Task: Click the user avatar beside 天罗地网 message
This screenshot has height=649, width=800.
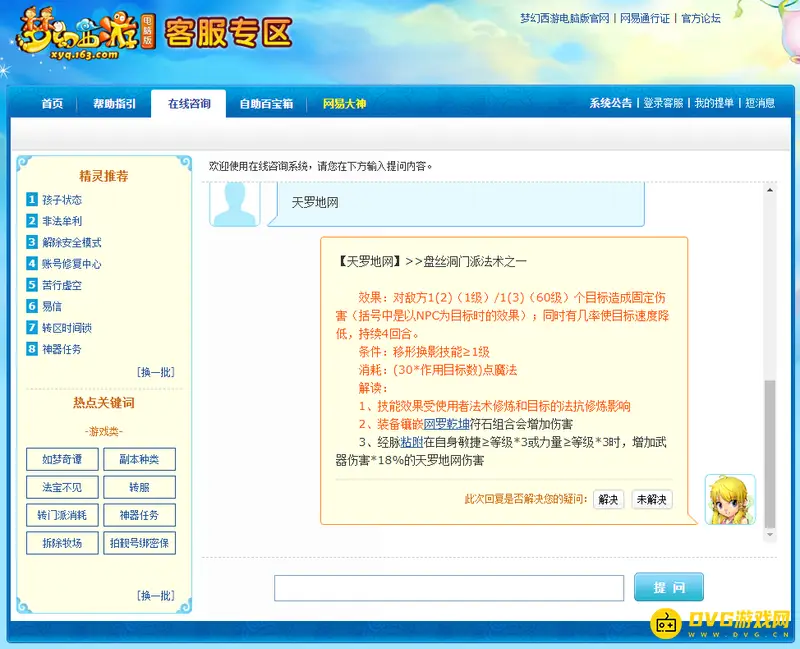Action: click(235, 204)
